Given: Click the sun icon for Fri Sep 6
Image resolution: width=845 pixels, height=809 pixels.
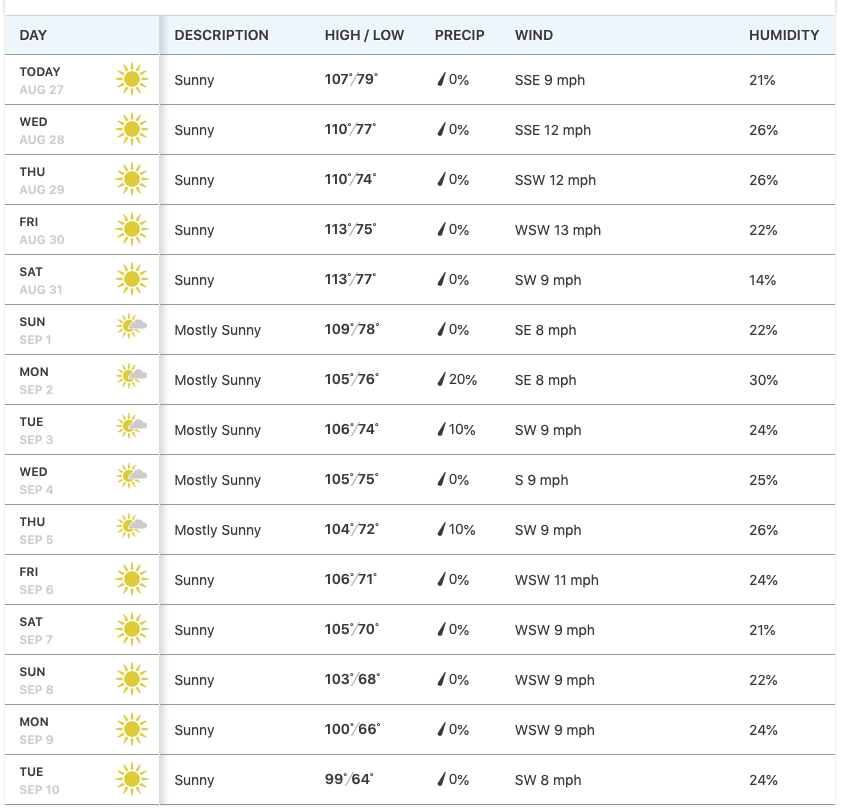Looking at the screenshot, I should point(131,579).
